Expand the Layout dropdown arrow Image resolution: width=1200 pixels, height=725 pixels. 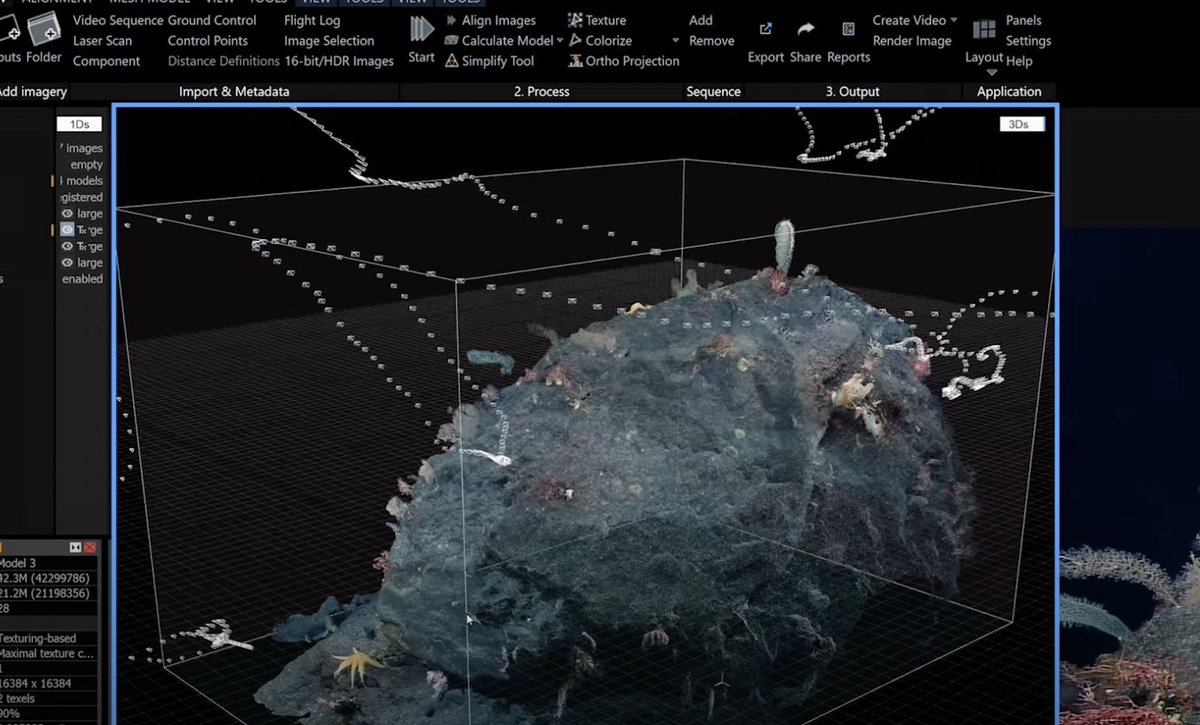pyautogui.click(x=992, y=73)
